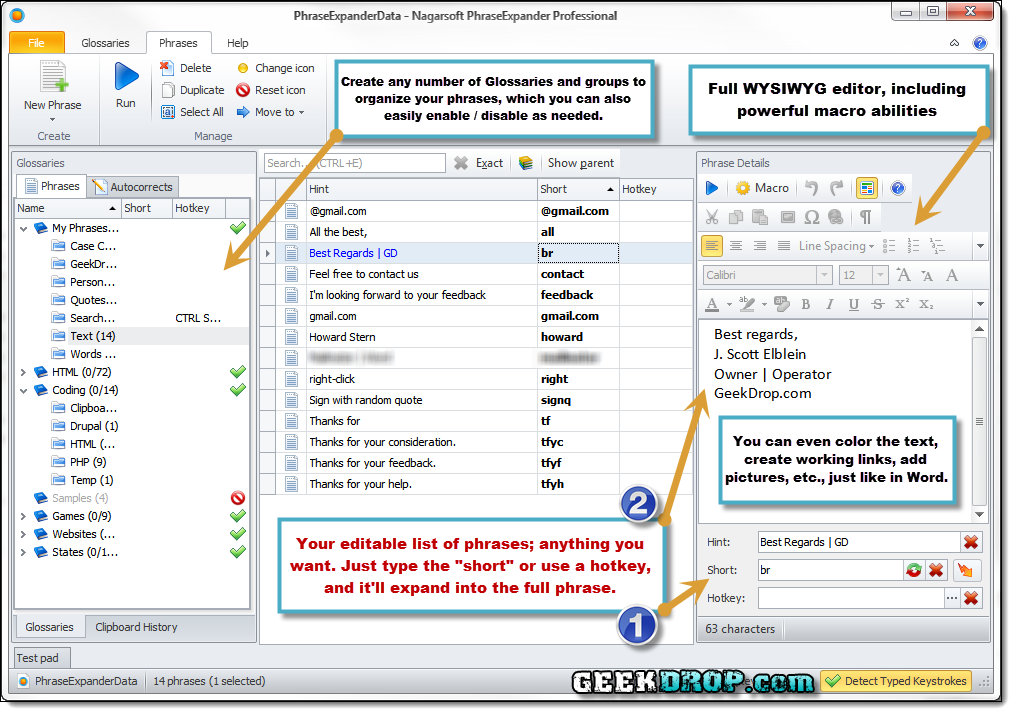This screenshot has height=714, width=1014.
Task: Click the Show parent button
Action: click(x=581, y=163)
